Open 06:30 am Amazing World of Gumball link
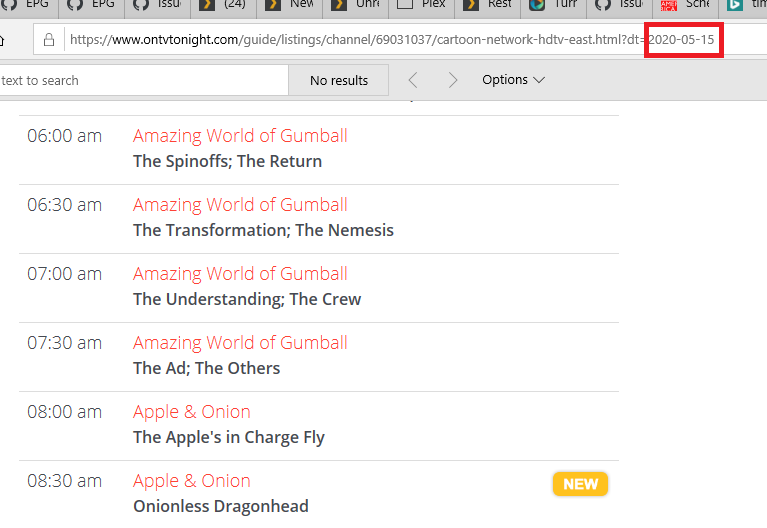 (240, 205)
